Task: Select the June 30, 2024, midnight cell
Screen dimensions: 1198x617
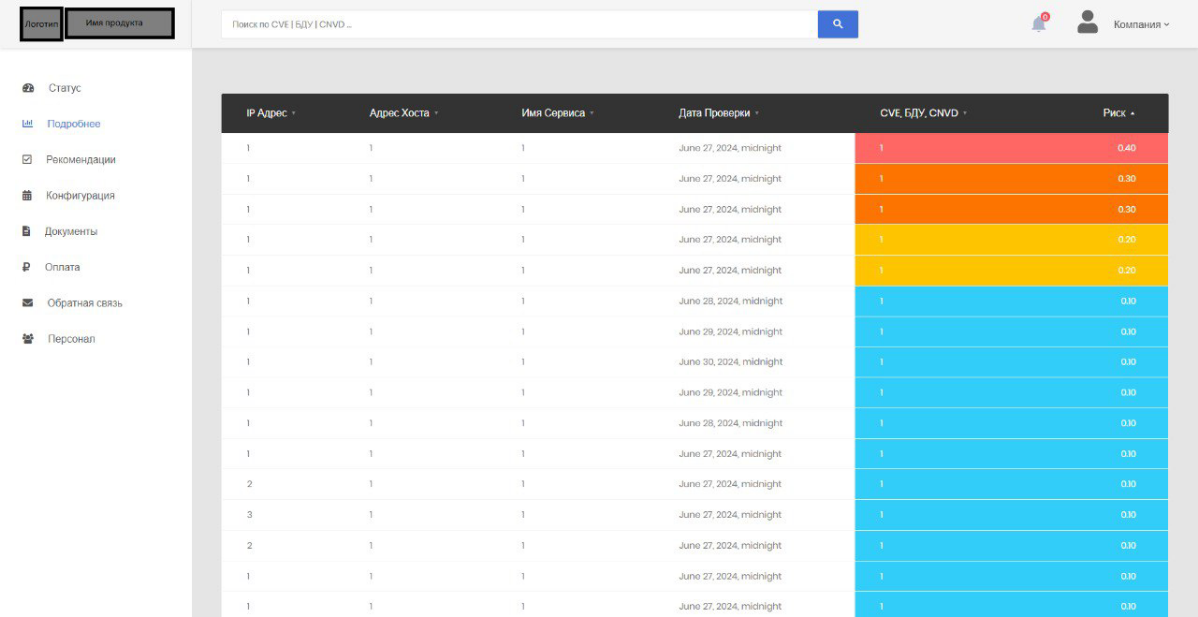Action: (x=730, y=362)
